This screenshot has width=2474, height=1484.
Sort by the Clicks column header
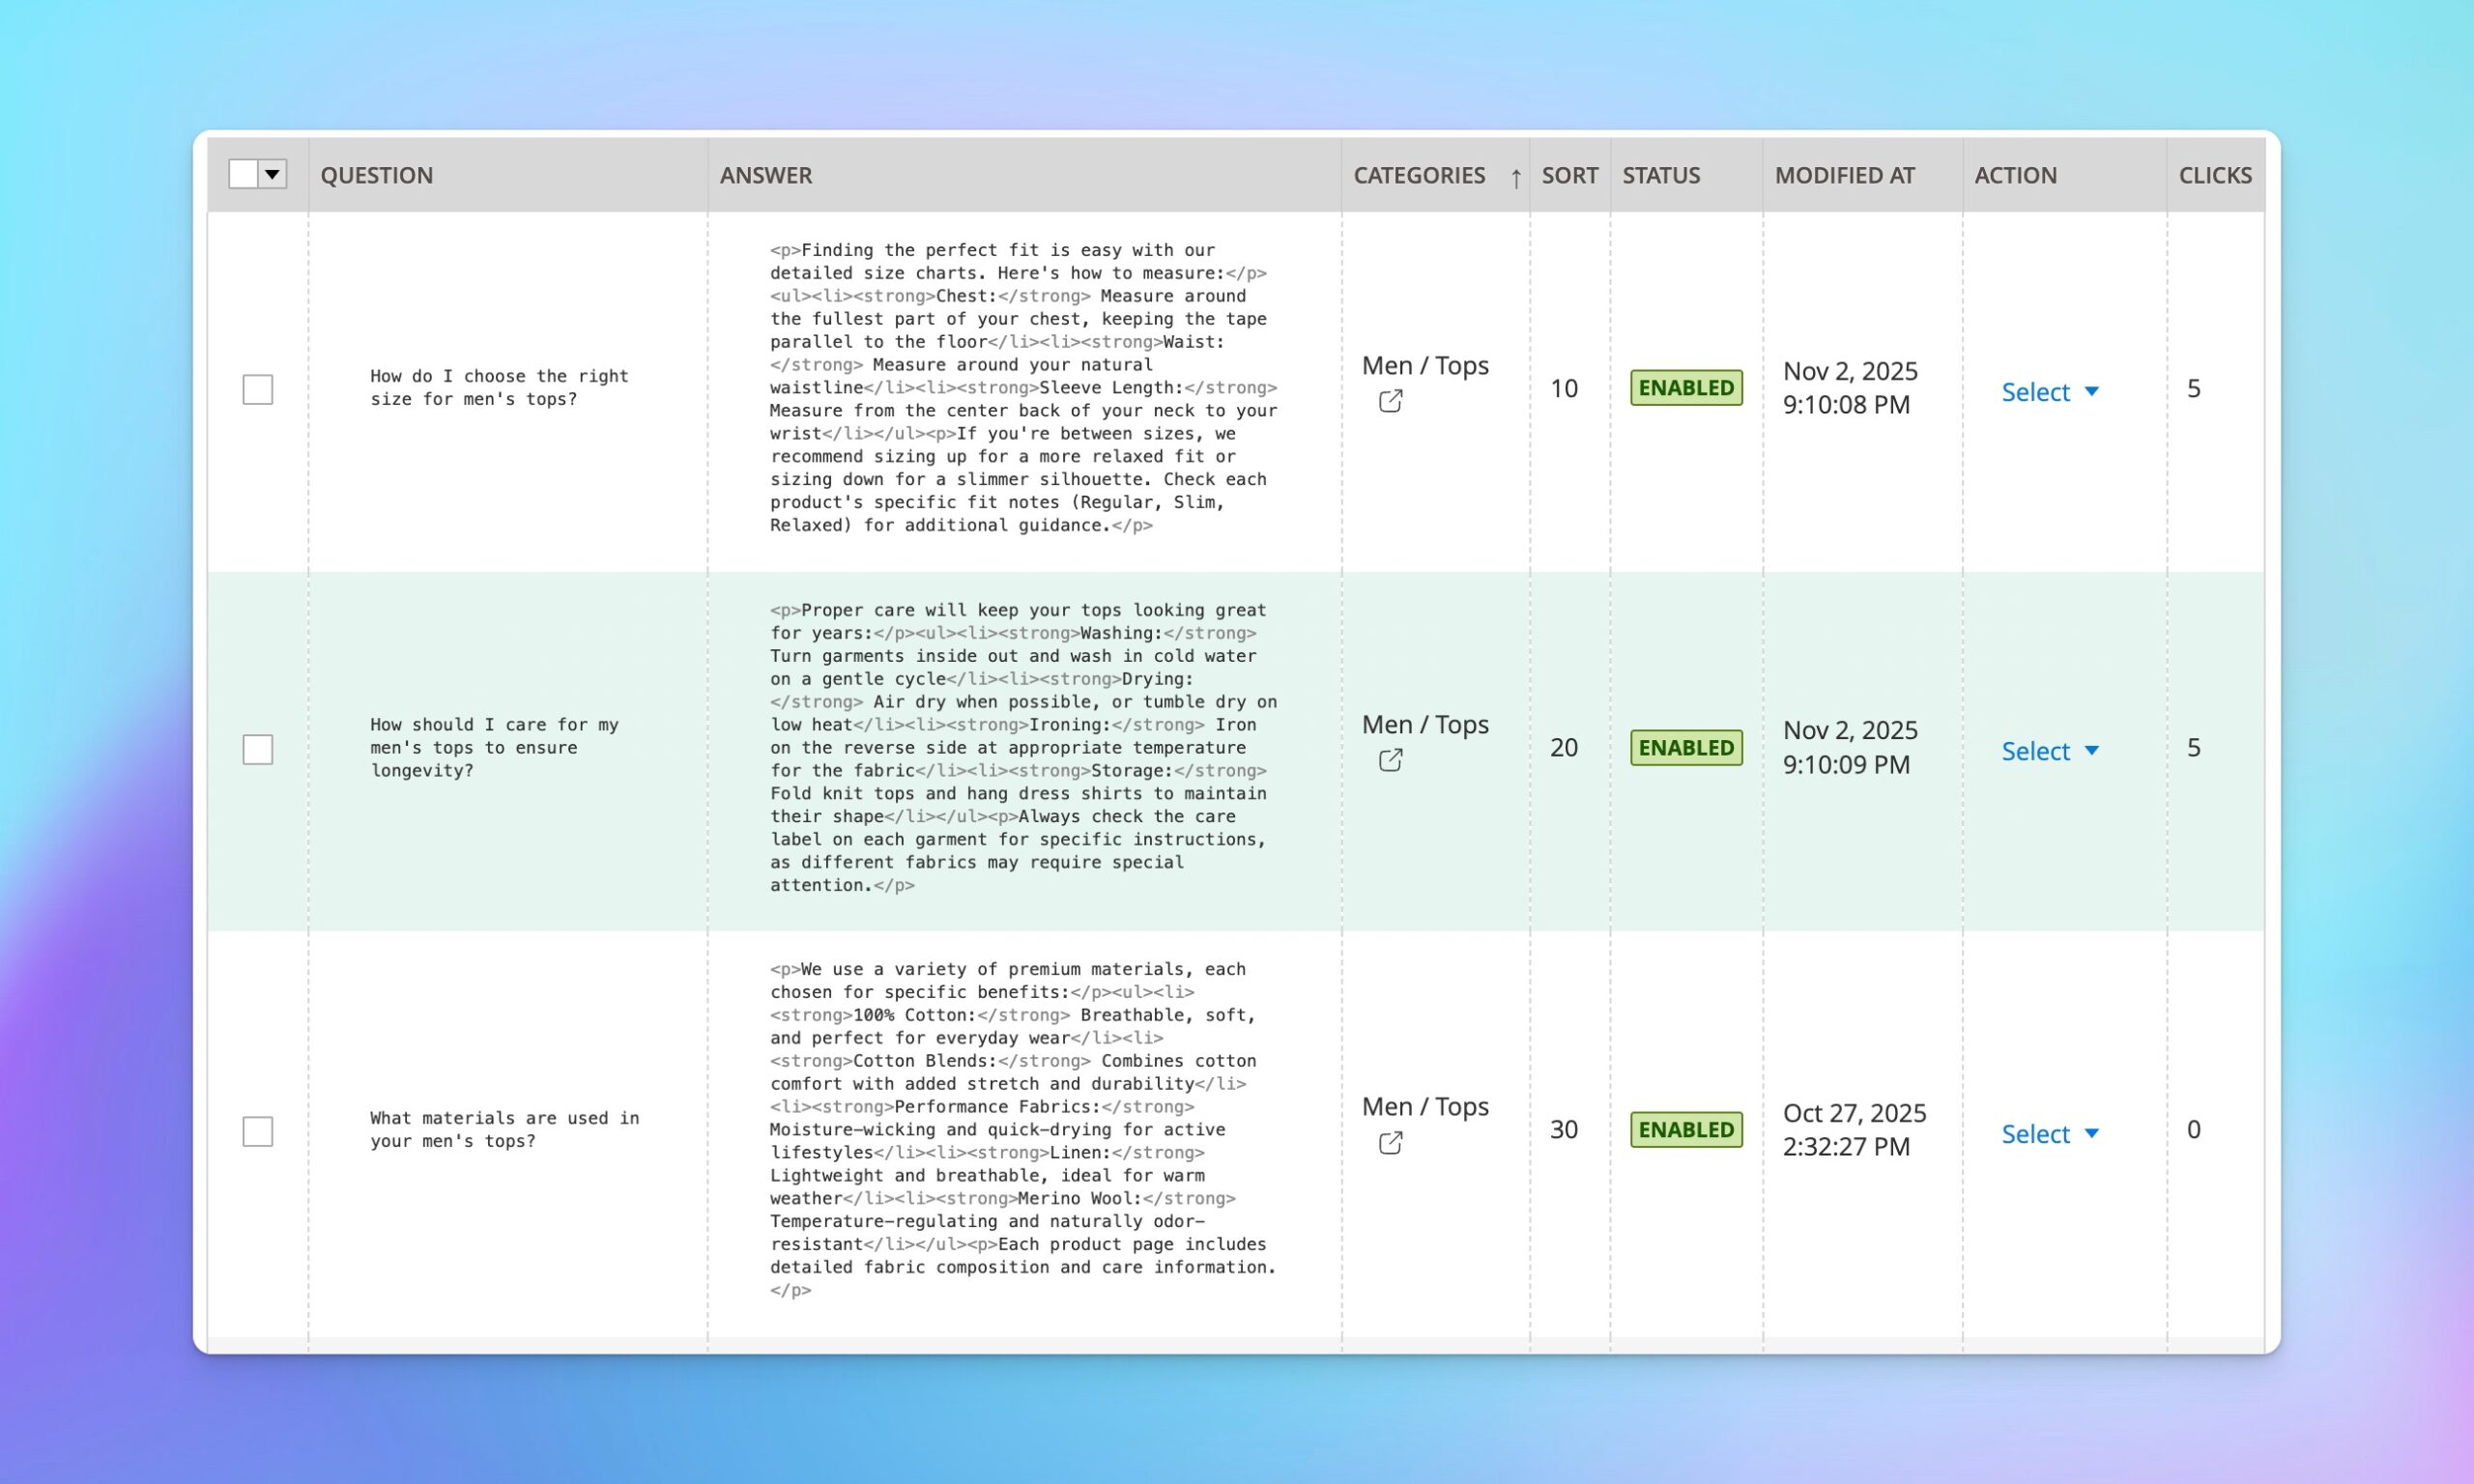coord(2214,175)
